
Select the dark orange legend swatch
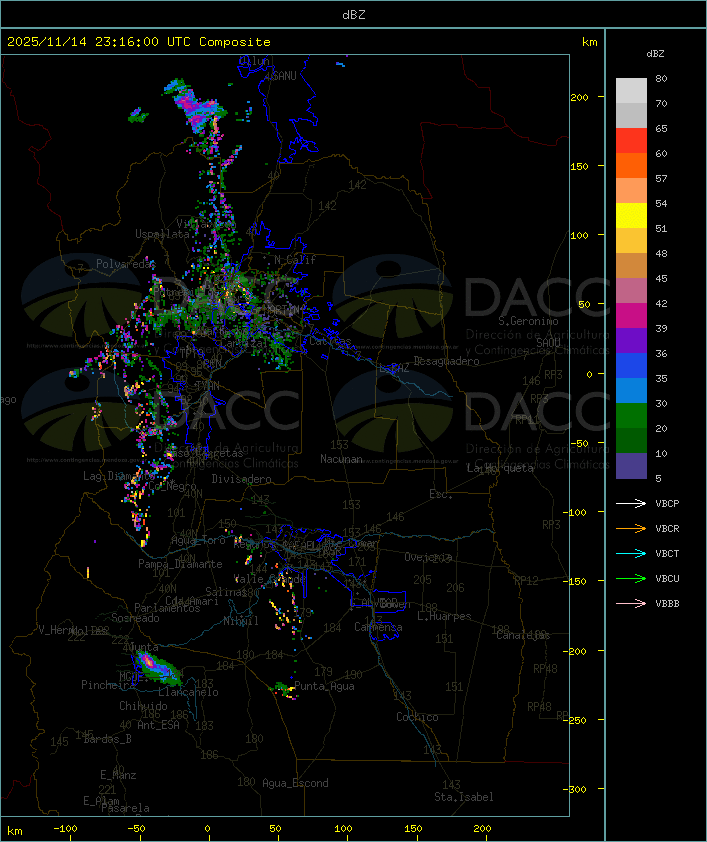[x=631, y=166]
